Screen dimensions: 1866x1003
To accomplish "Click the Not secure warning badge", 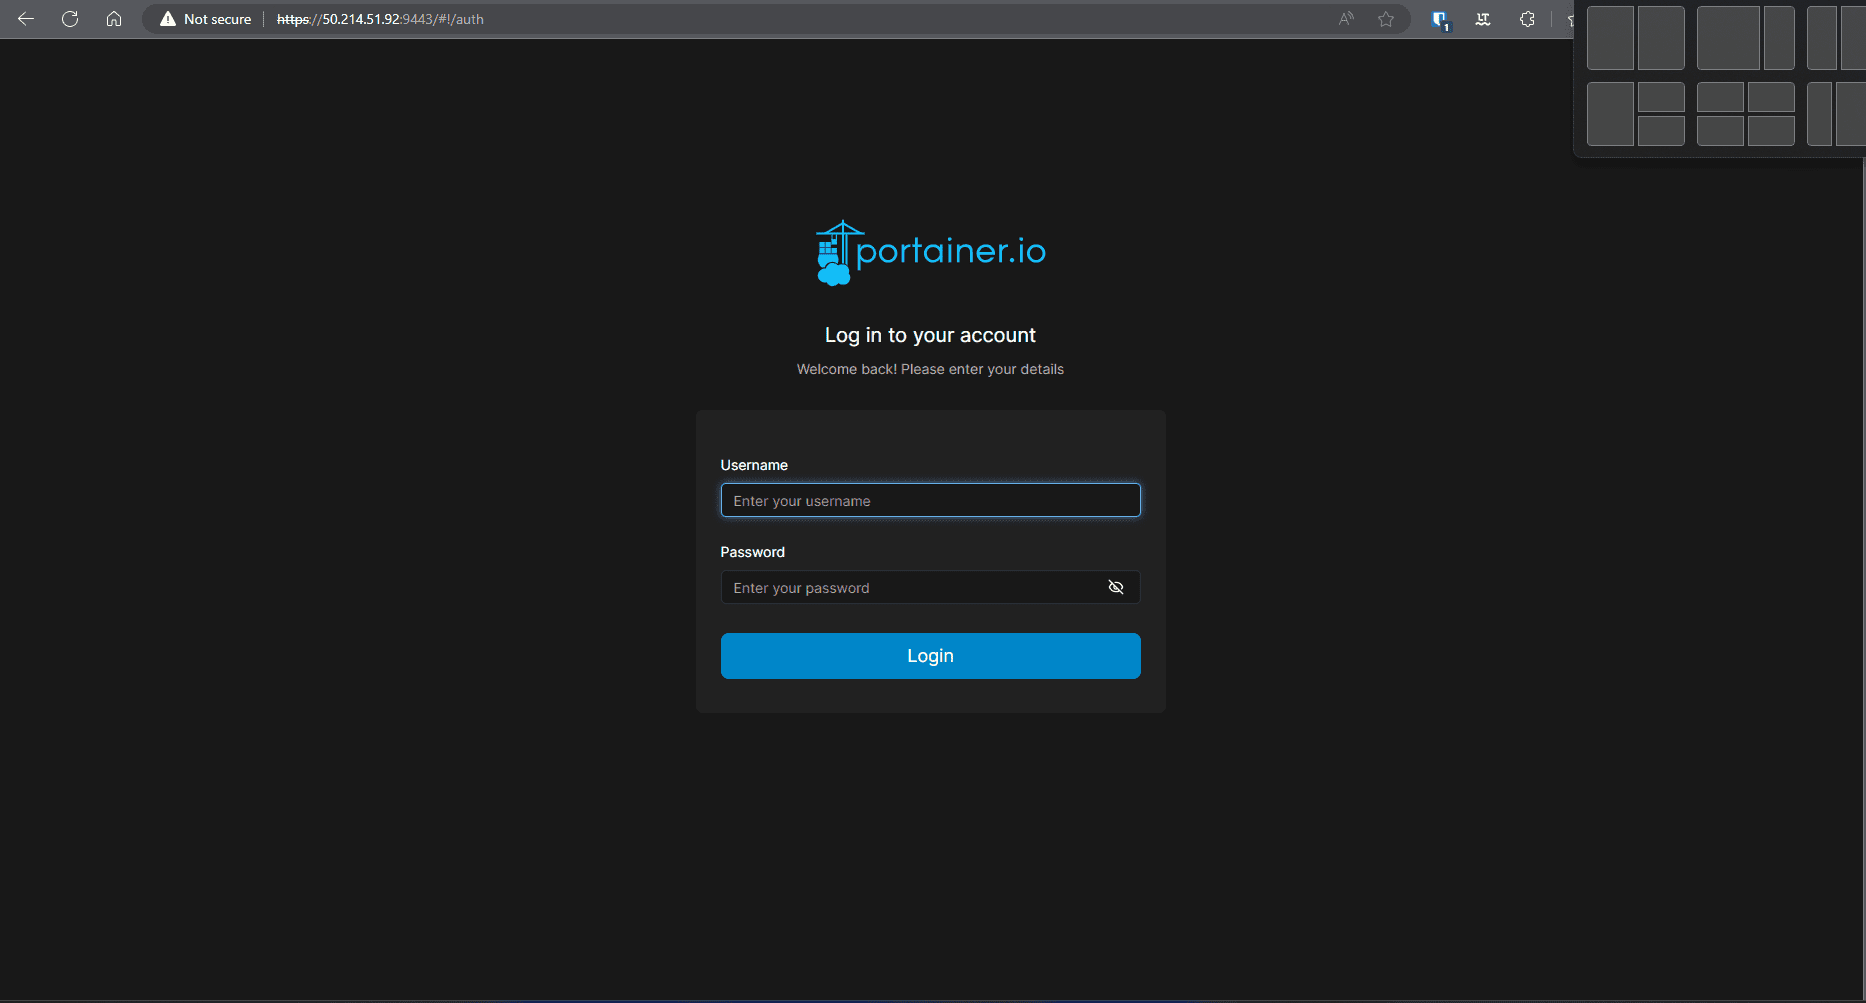I will point(206,19).
